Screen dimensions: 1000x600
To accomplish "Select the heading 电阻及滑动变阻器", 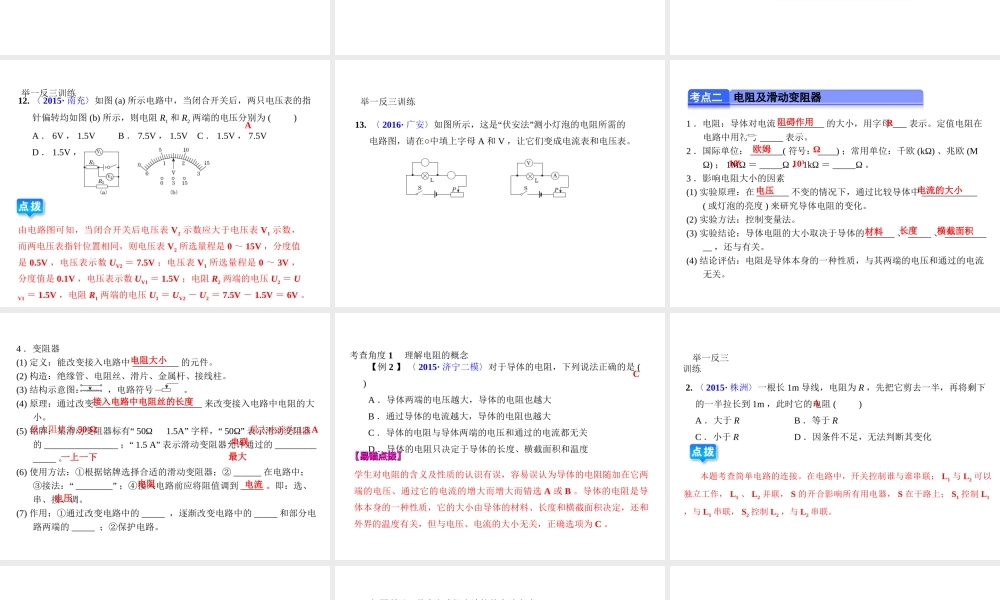I will pos(777,98).
